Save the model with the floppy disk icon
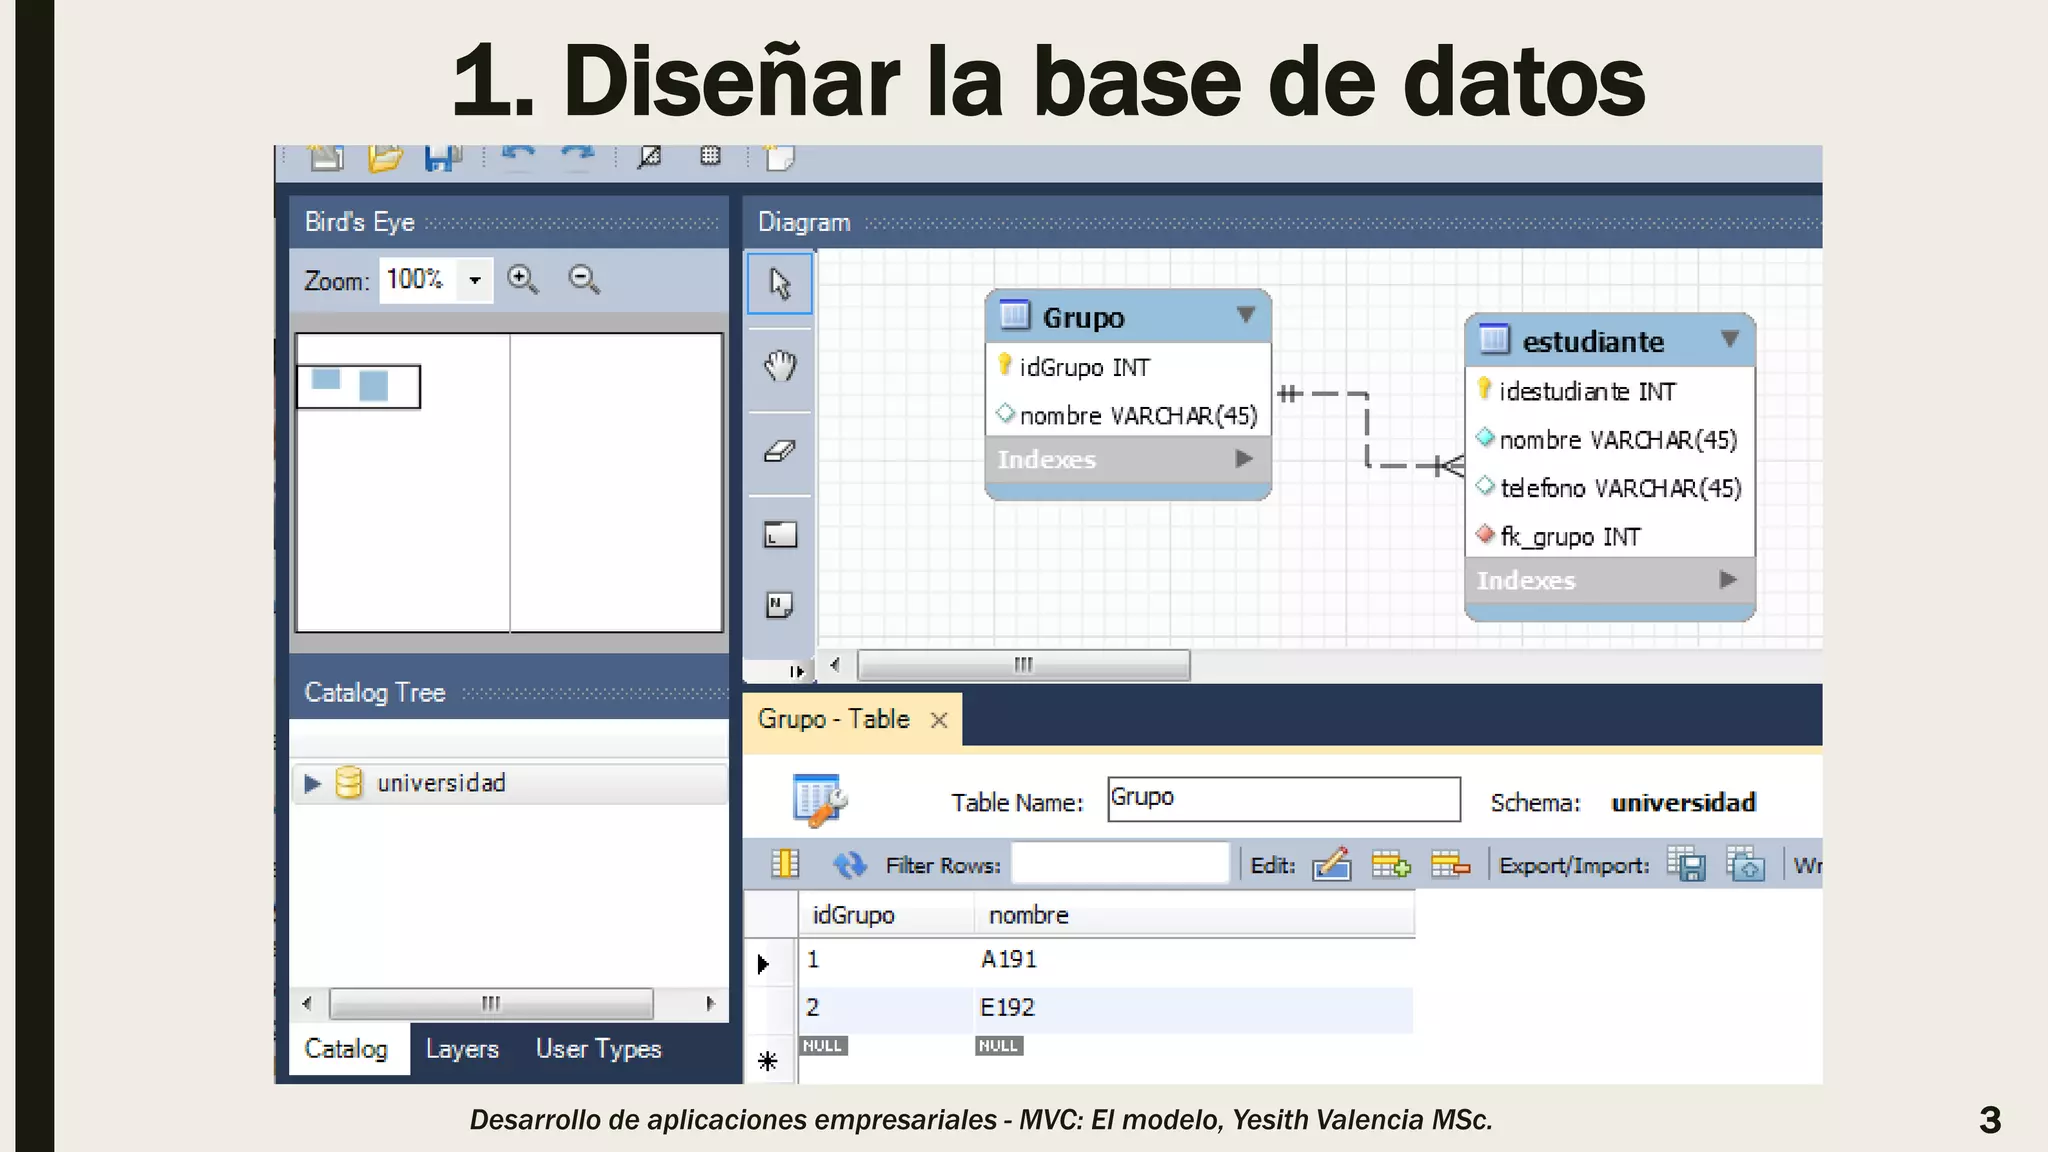This screenshot has height=1152, width=2048. (442, 158)
